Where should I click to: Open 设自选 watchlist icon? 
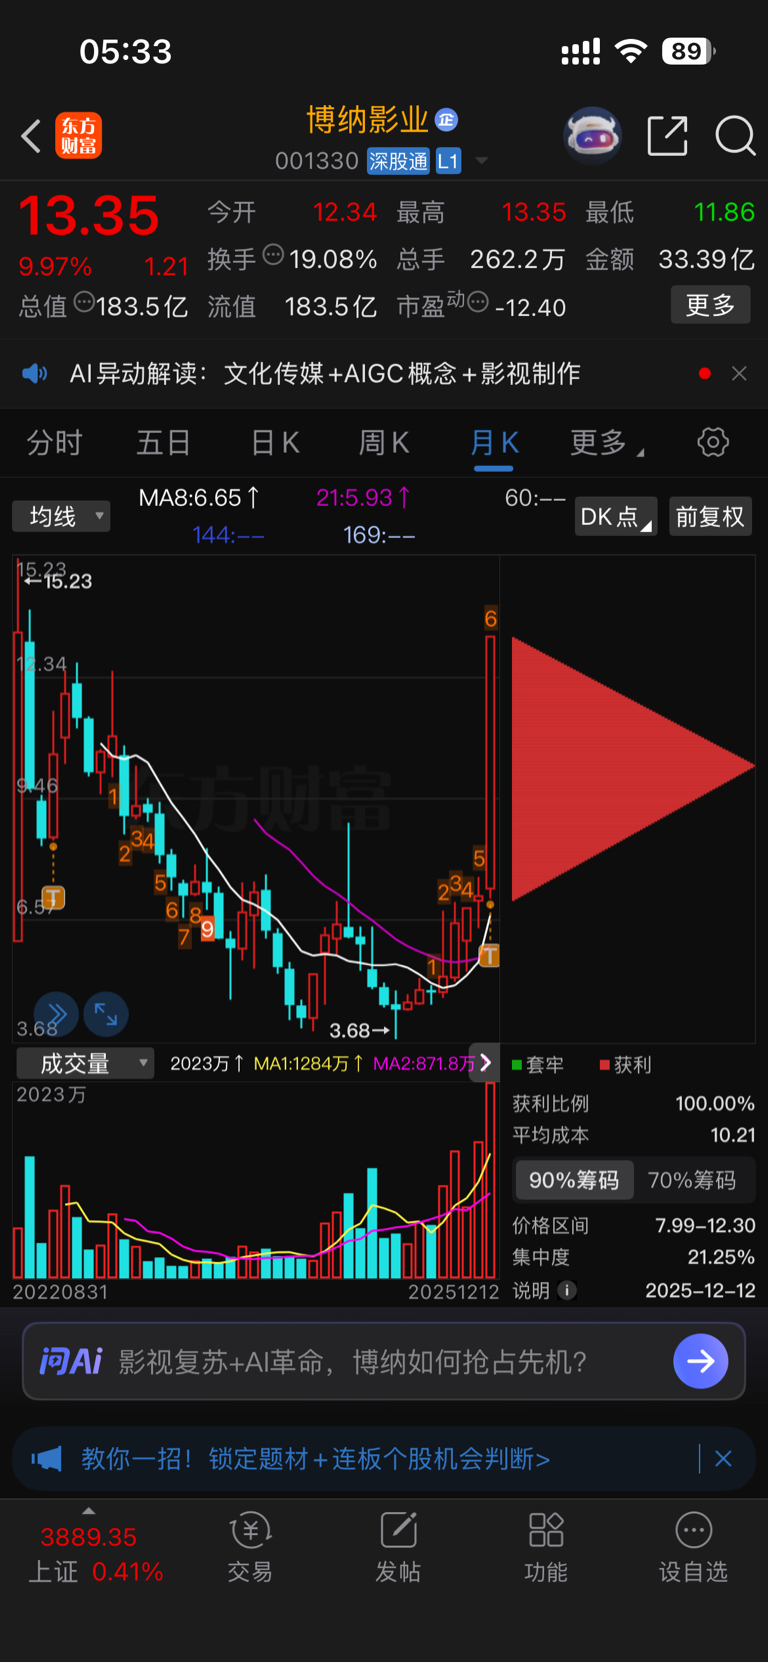coord(693,1548)
